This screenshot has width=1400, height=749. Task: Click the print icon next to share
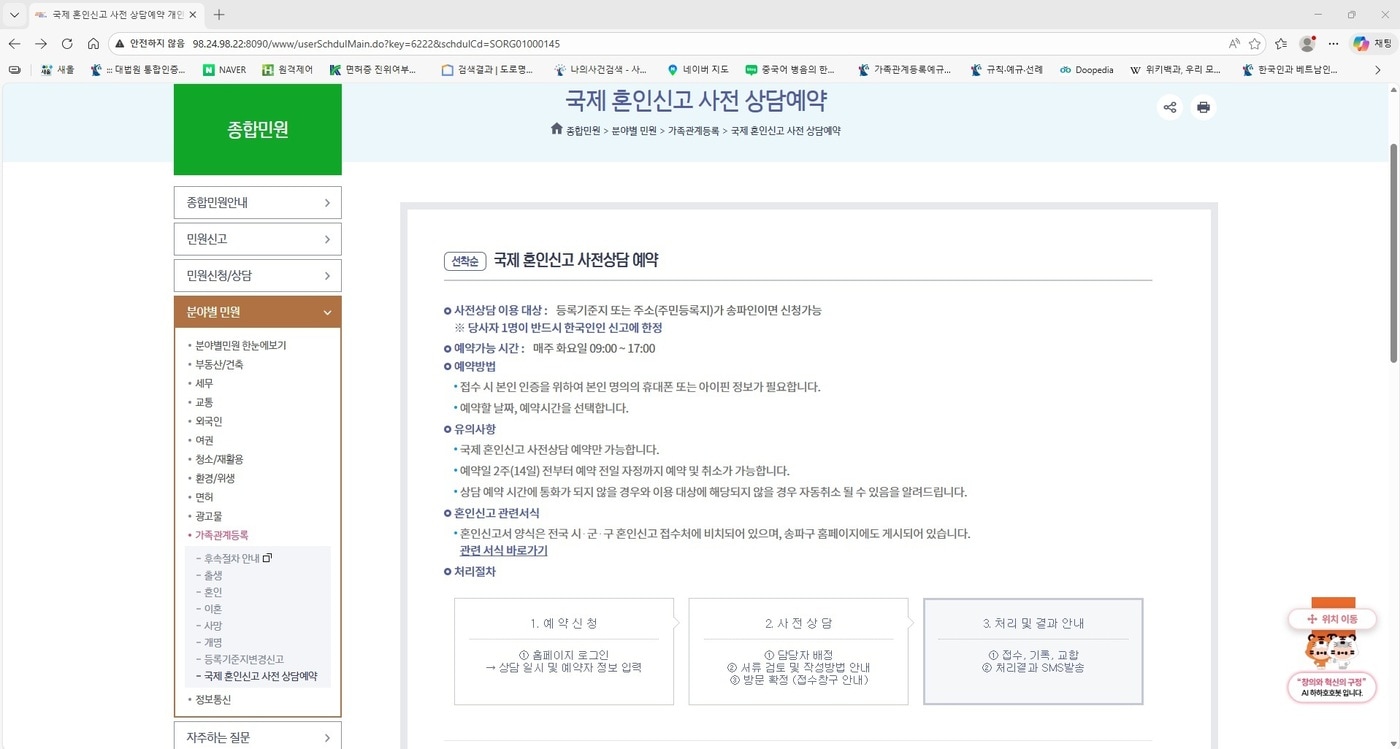coord(1203,107)
